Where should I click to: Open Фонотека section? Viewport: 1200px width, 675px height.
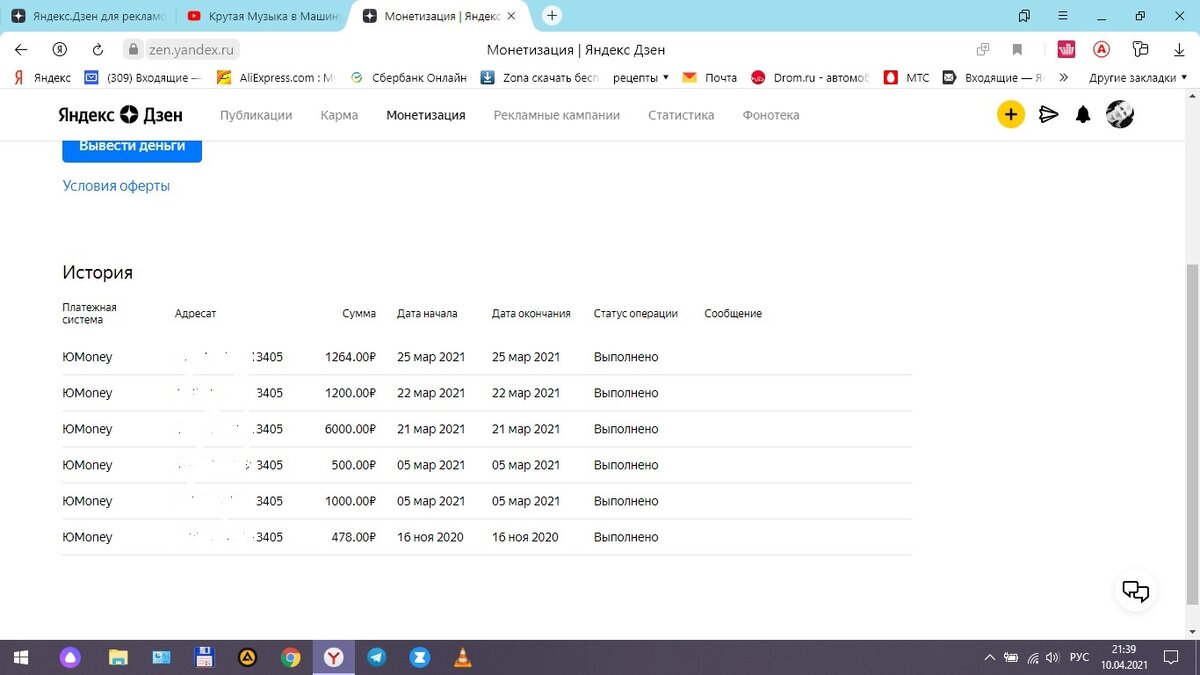[770, 115]
